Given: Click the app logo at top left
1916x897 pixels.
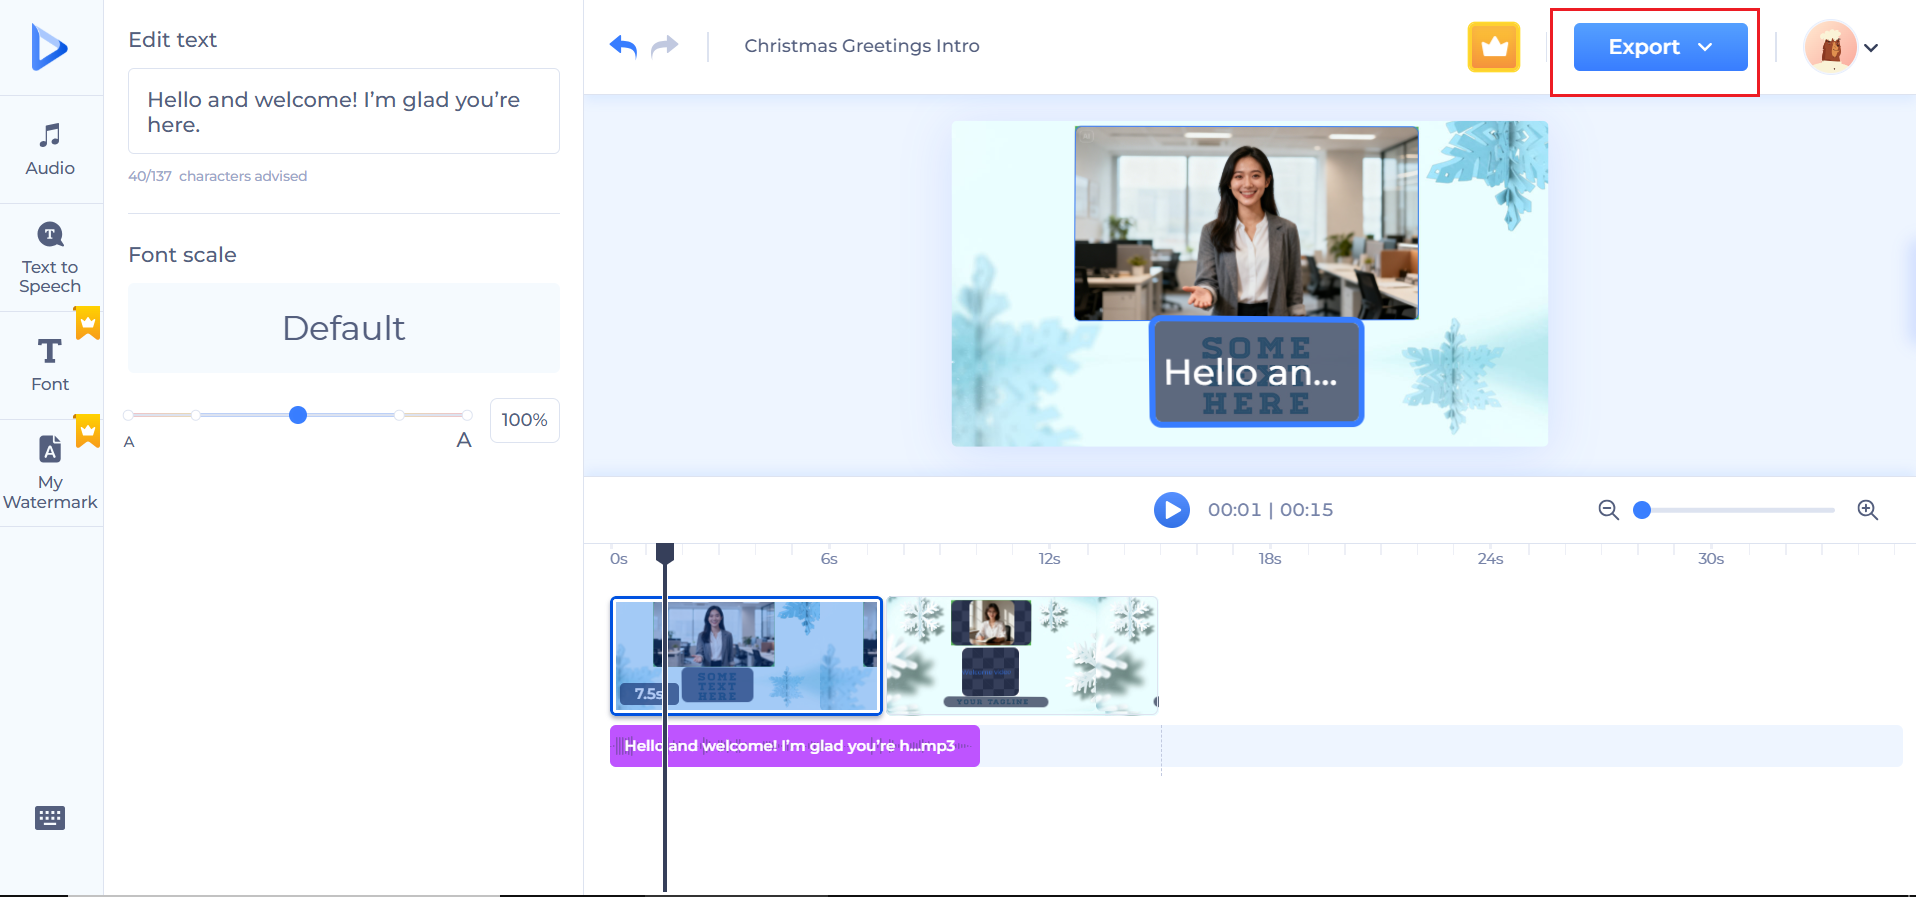Looking at the screenshot, I should [x=49, y=47].
